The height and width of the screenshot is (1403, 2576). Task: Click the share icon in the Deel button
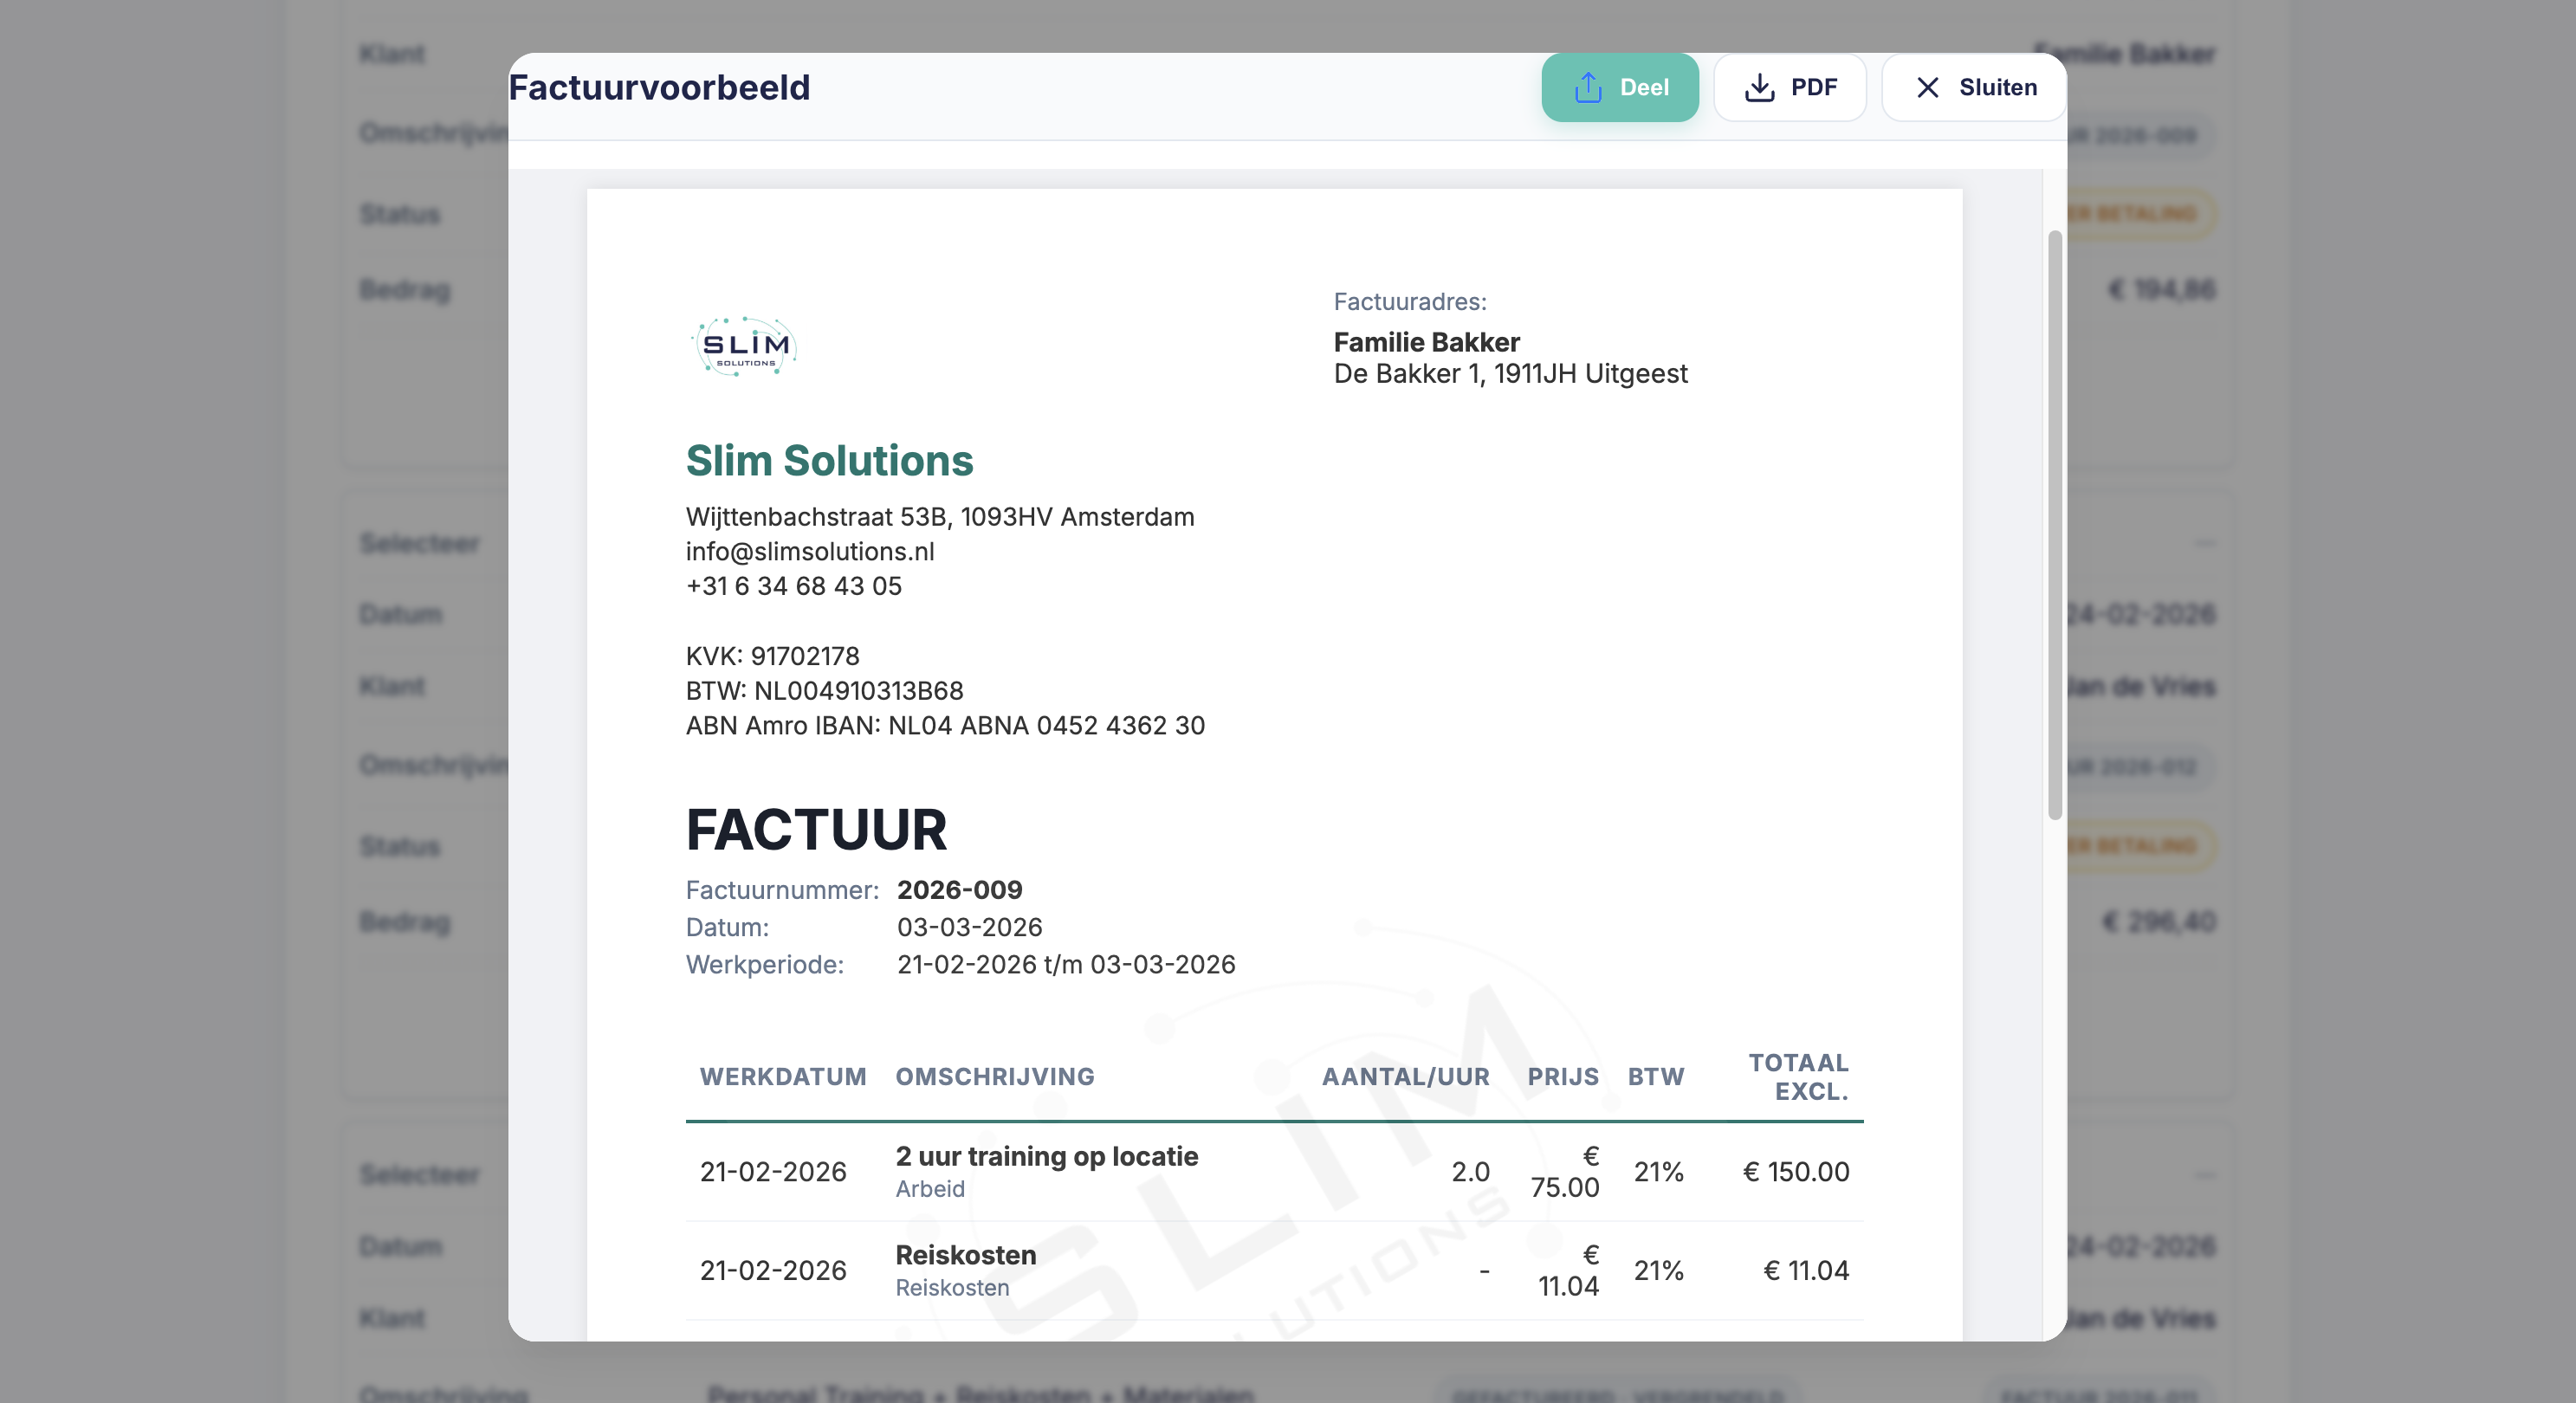click(x=1588, y=88)
